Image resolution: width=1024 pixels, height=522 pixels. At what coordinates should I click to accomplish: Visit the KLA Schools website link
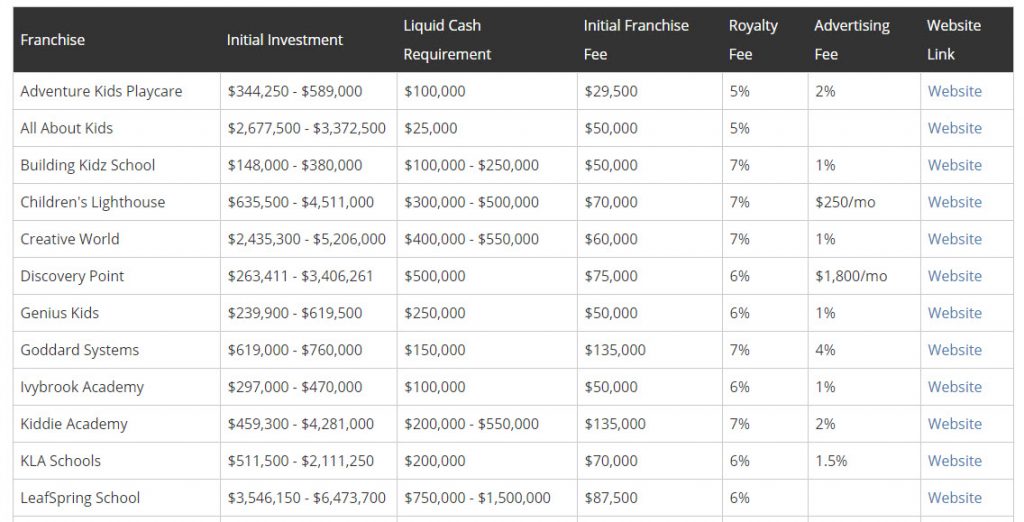954,461
